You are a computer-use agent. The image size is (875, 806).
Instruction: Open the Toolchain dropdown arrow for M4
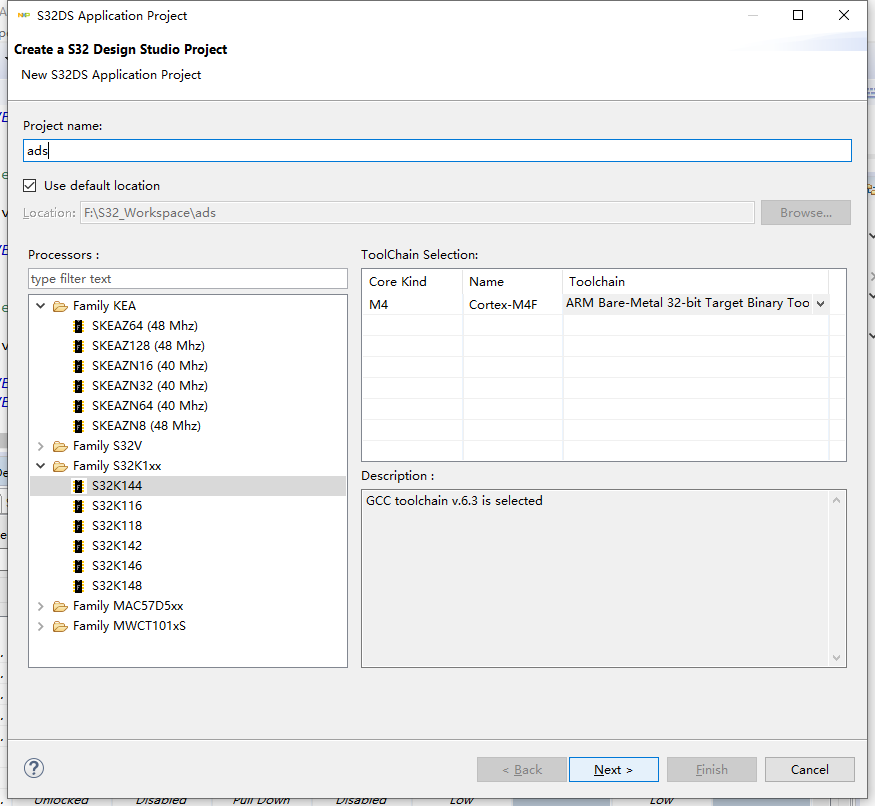[x=820, y=304]
